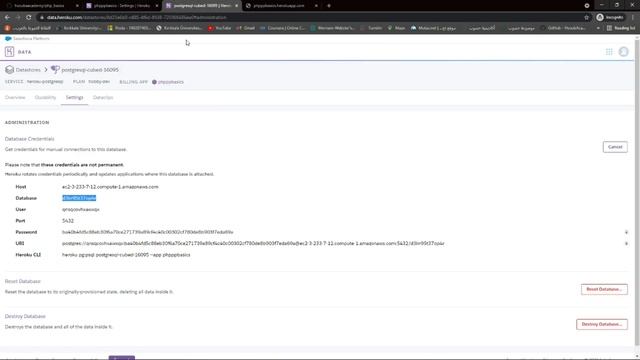Open the Tumblr bookmark
This screenshot has height=360, width=640.
point(371,28)
